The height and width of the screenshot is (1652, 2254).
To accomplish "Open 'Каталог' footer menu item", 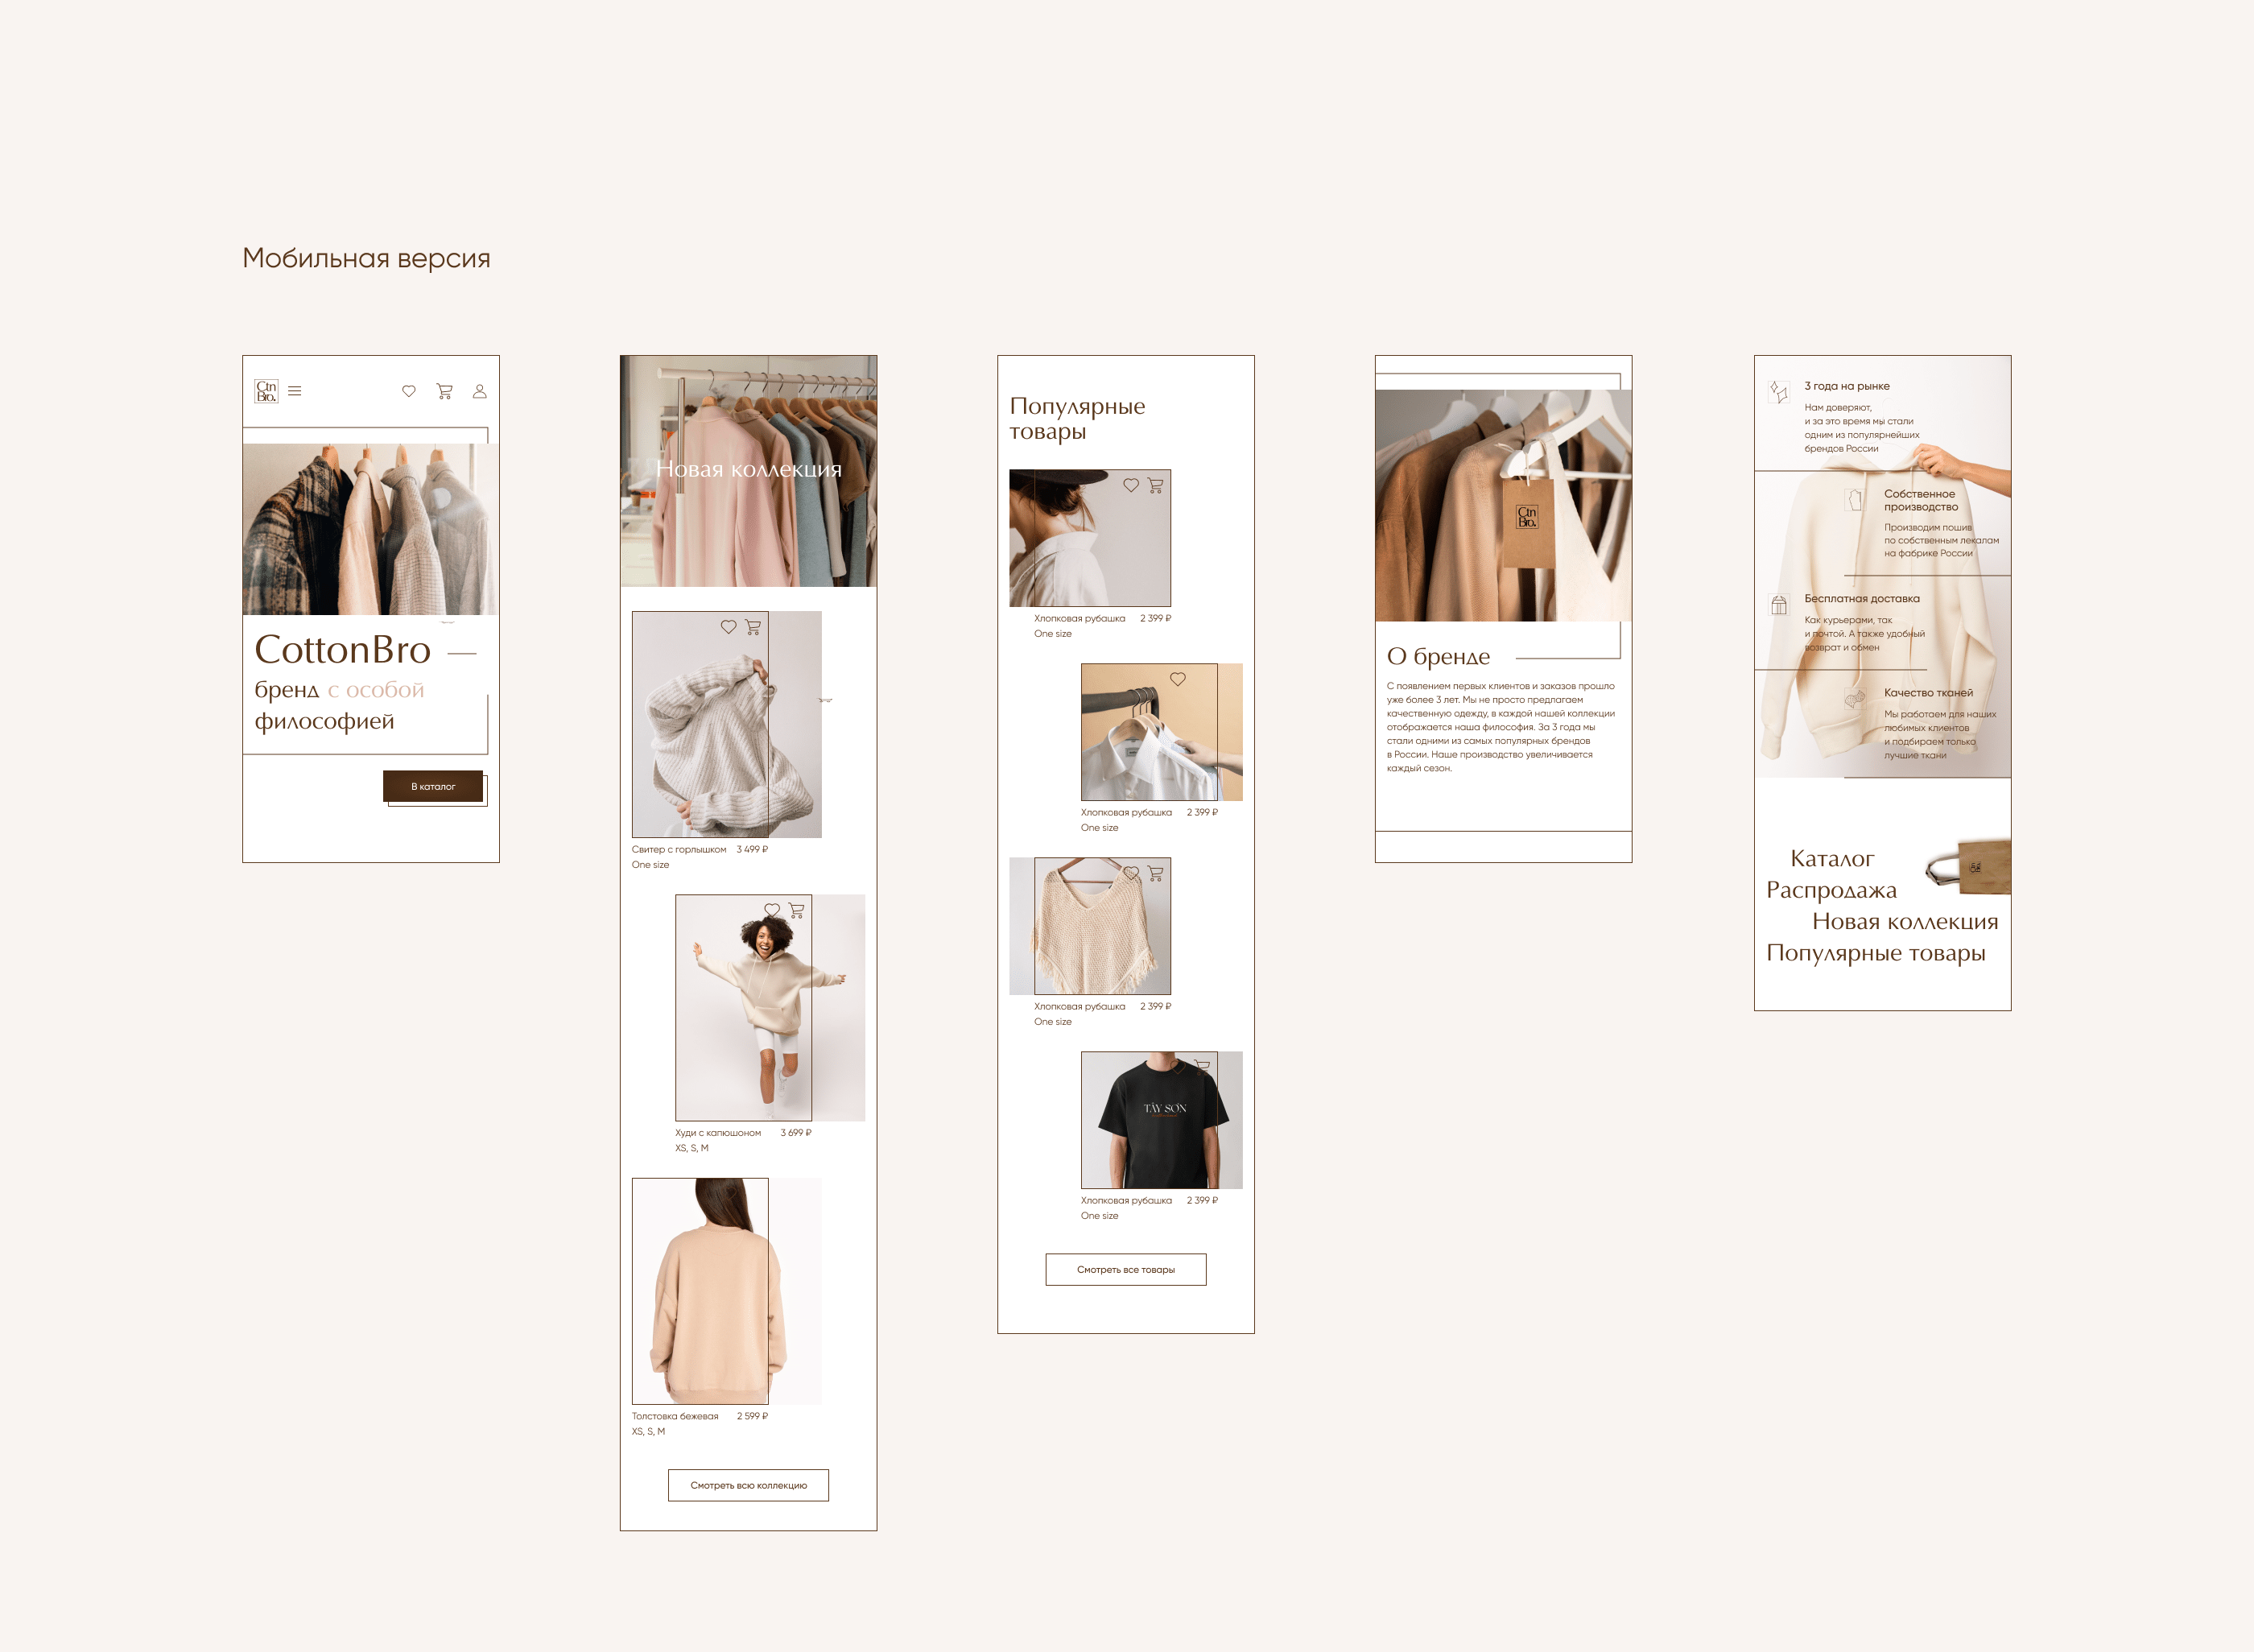I will 1832,859.
